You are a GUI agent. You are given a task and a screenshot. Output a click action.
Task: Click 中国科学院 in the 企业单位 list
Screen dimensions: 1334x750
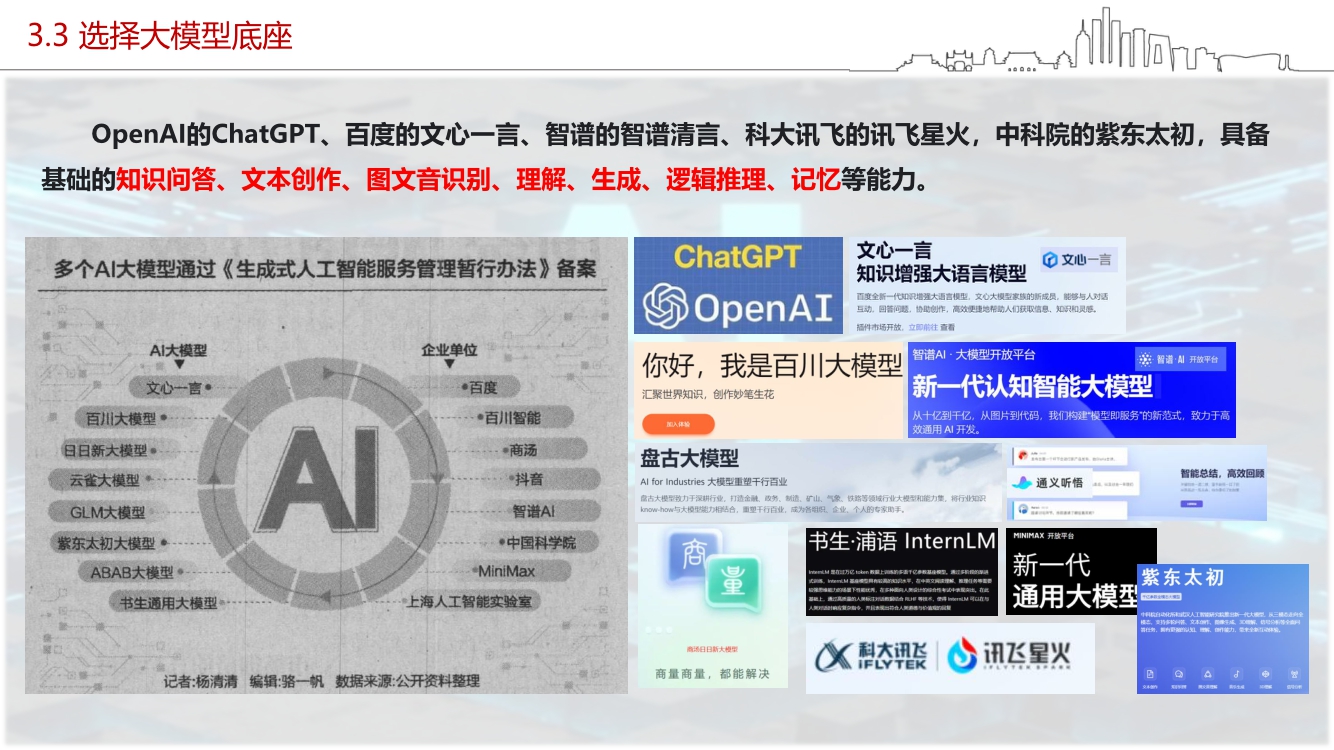click(x=541, y=543)
